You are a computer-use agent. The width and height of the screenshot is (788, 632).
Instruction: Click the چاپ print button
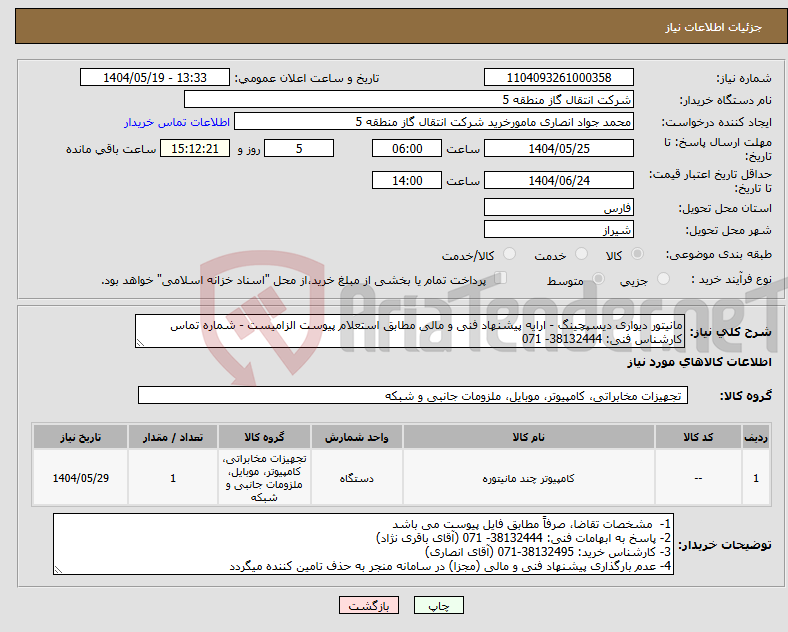(x=439, y=605)
